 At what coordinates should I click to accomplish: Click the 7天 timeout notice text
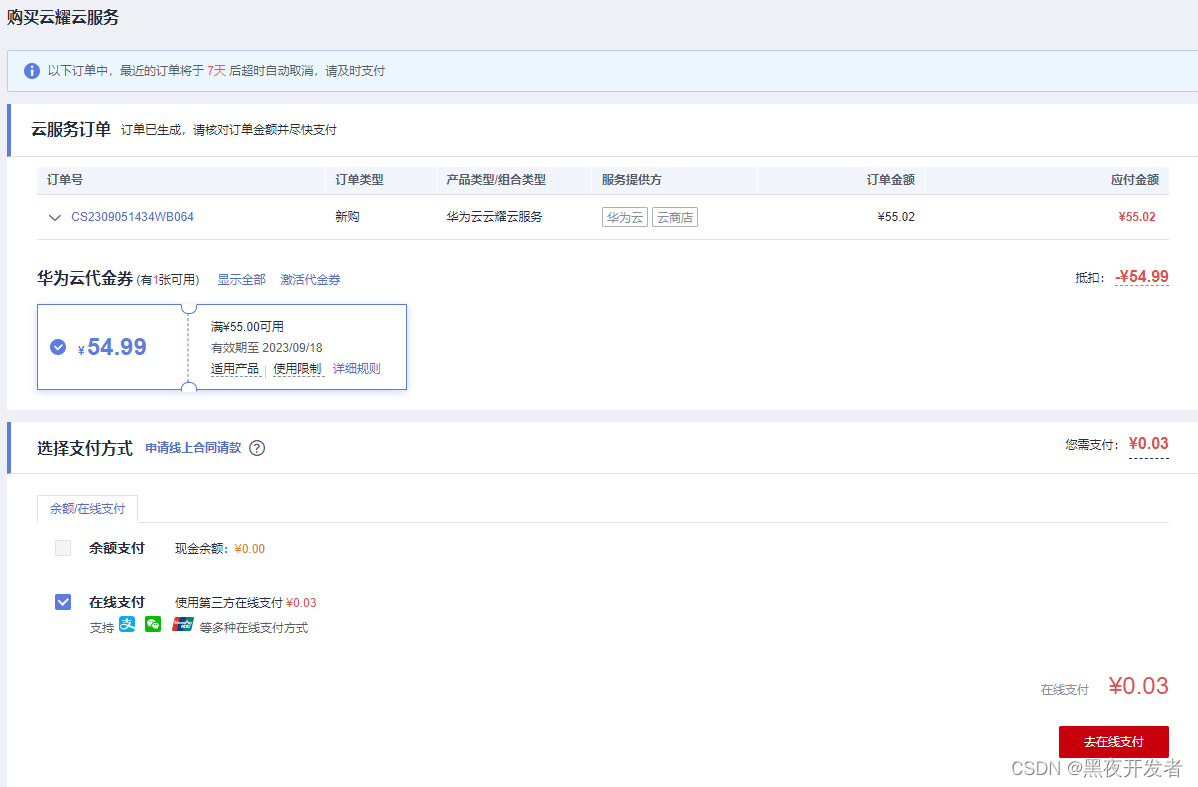pos(216,71)
